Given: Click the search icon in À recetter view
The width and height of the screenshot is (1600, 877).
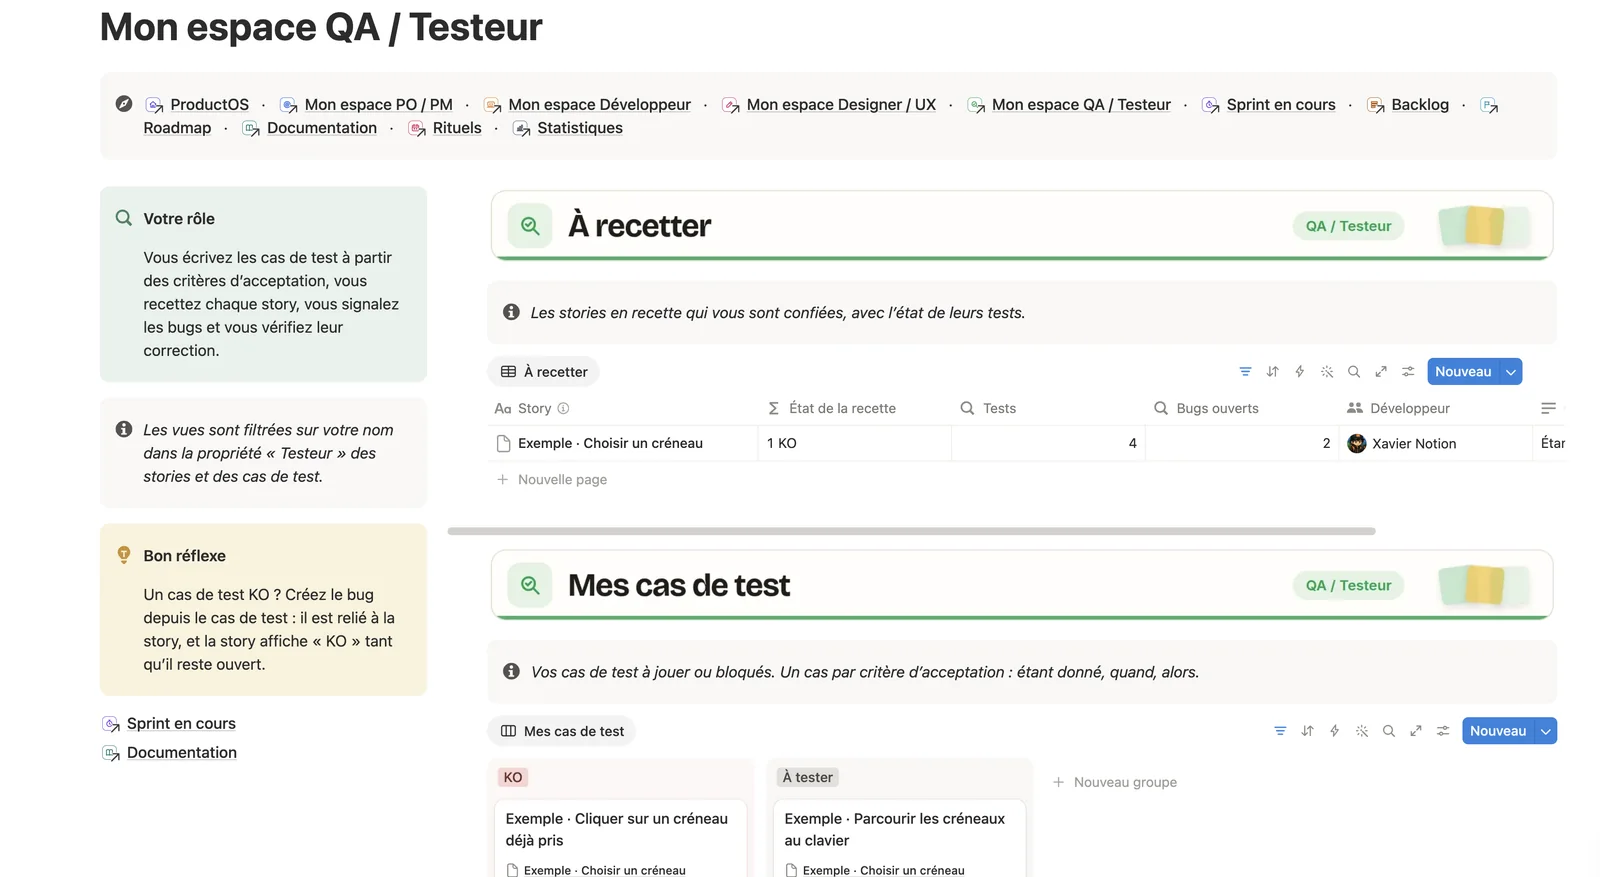Looking at the screenshot, I should pyautogui.click(x=1354, y=372).
